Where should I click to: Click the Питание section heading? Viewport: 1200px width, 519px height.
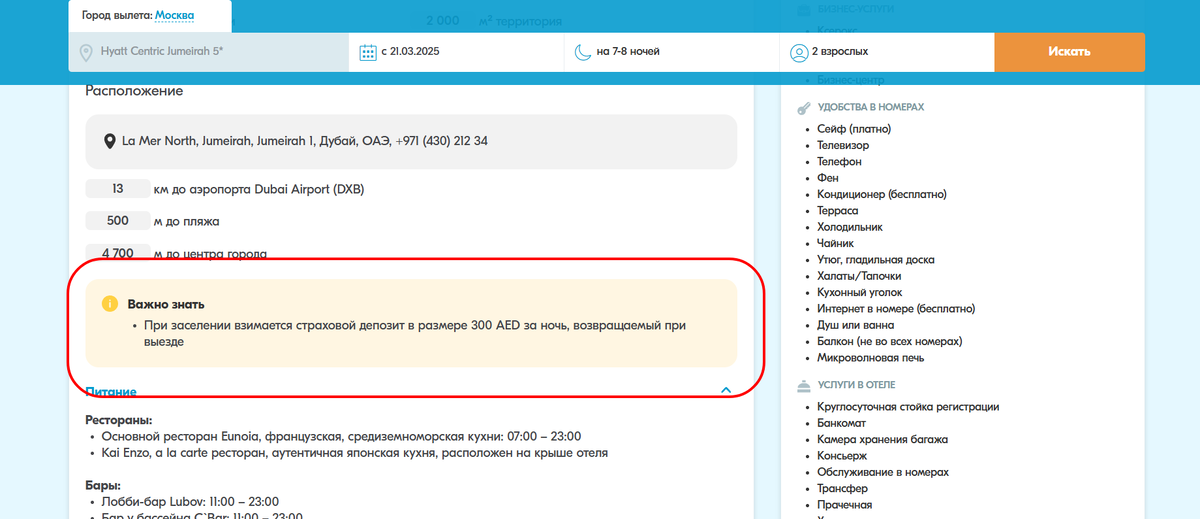(111, 392)
